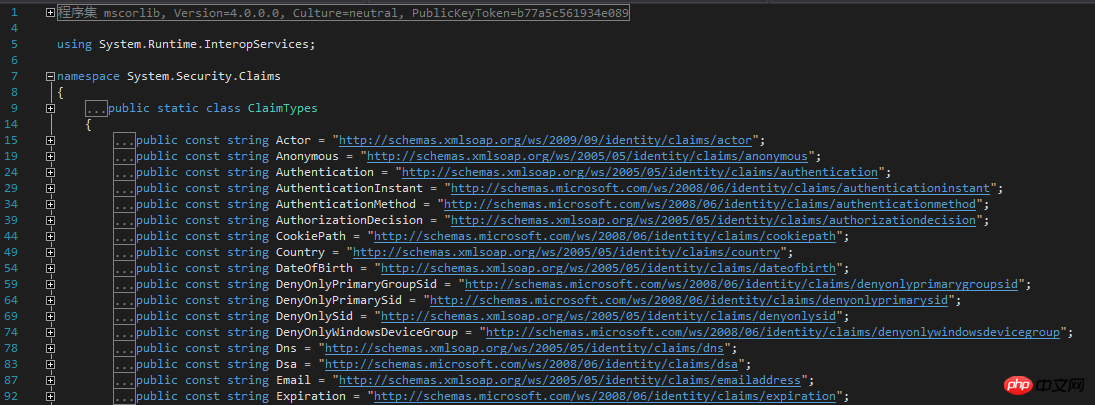Expand the region before ClaimTypes class
Viewport: 1095px width, 405px height.
[50, 108]
